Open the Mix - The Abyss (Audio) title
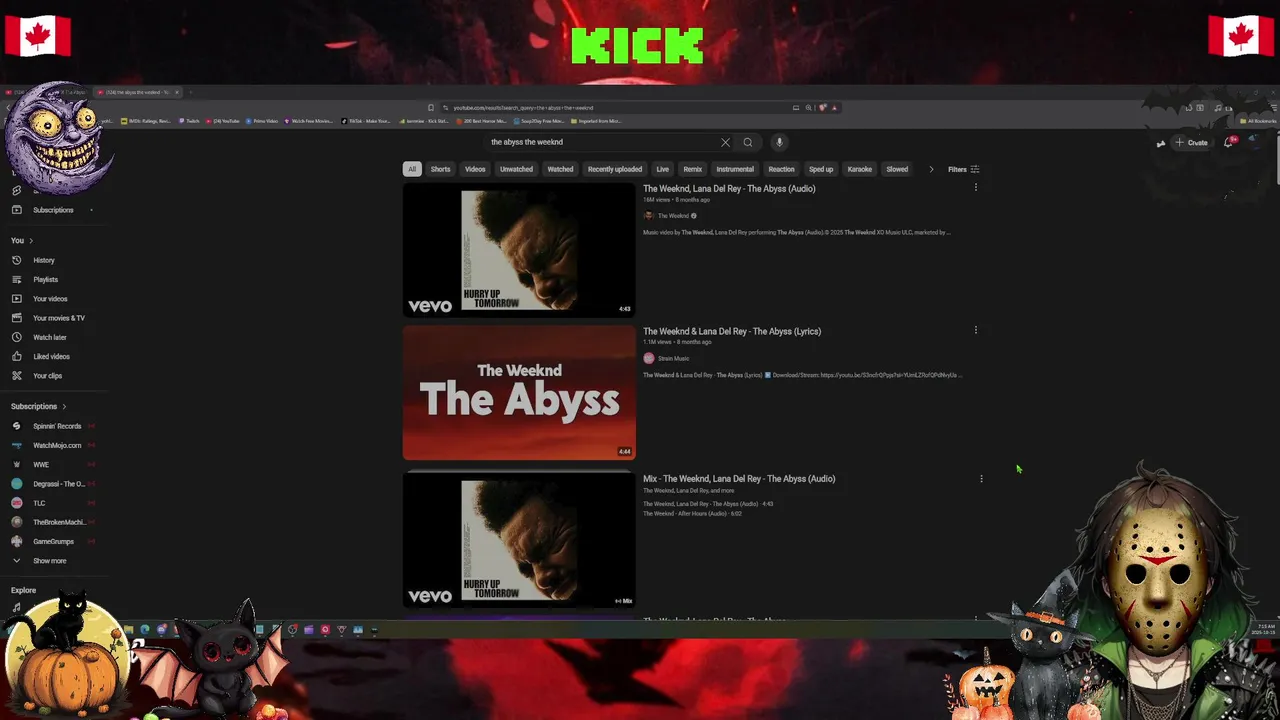Image resolution: width=1280 pixels, height=720 pixels. pyautogui.click(x=739, y=479)
